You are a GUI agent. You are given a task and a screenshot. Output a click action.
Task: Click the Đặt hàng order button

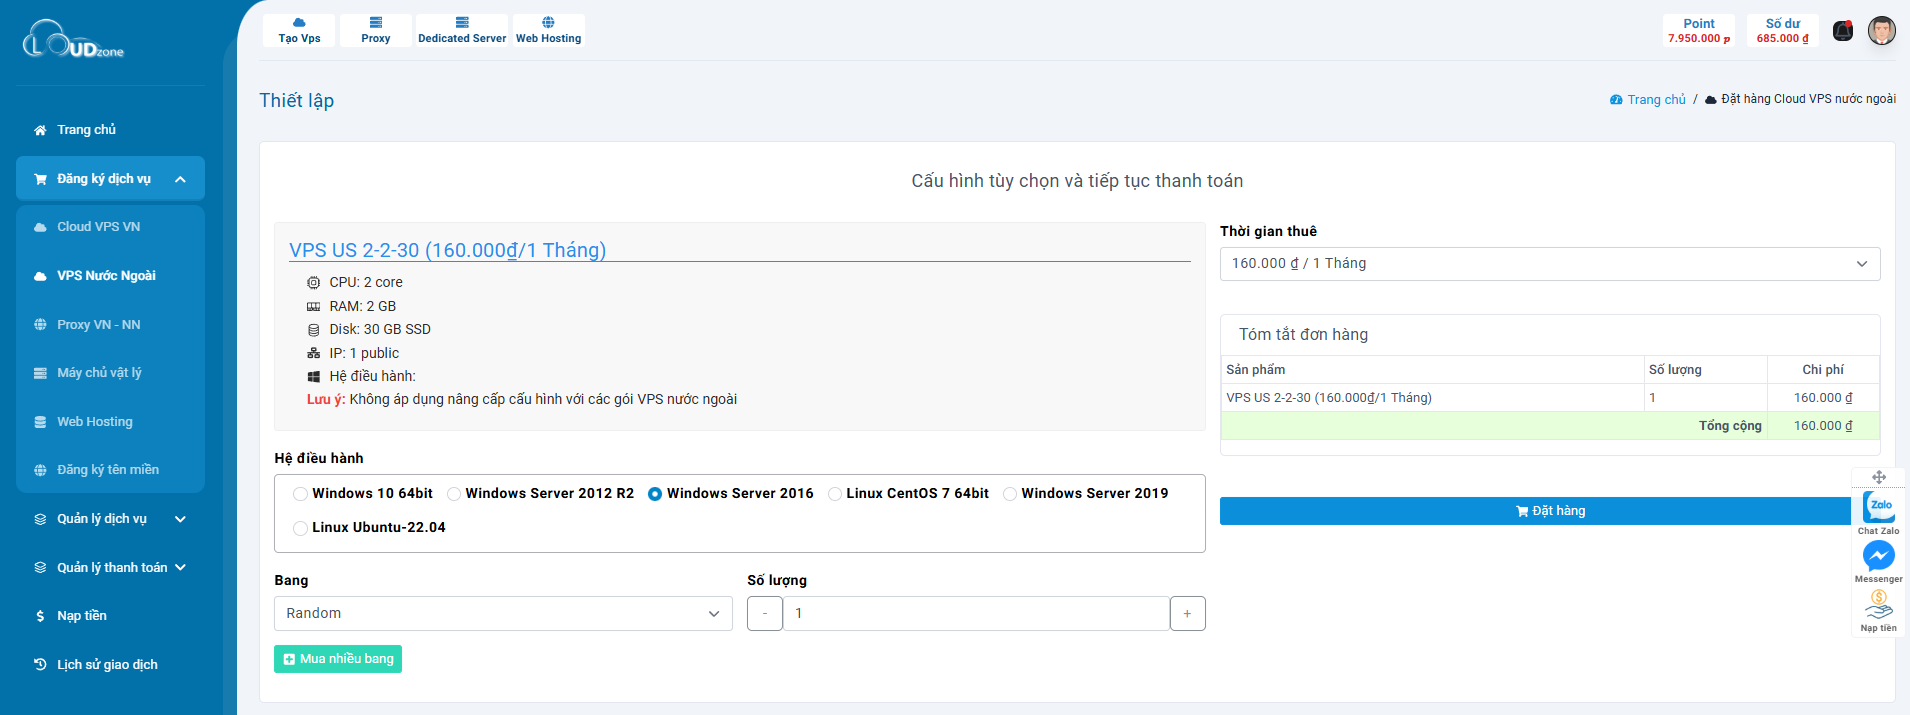(x=1549, y=511)
